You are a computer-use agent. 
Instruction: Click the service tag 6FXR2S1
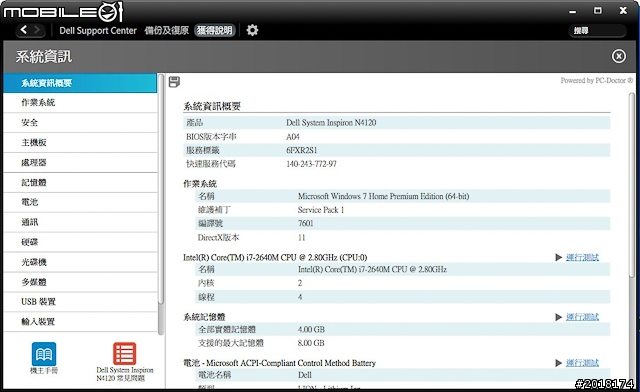coord(302,150)
